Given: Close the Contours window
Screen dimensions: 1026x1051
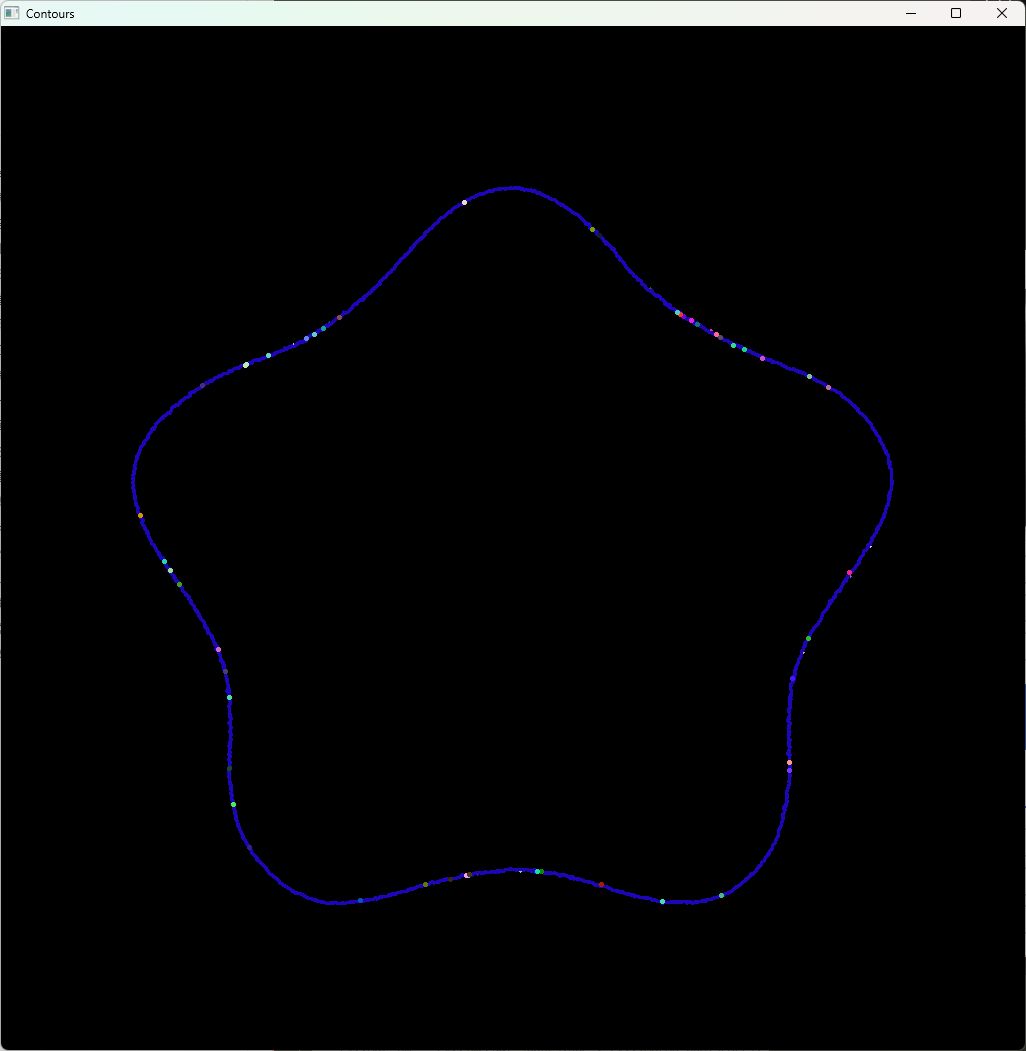Looking at the screenshot, I should pos(1002,13).
